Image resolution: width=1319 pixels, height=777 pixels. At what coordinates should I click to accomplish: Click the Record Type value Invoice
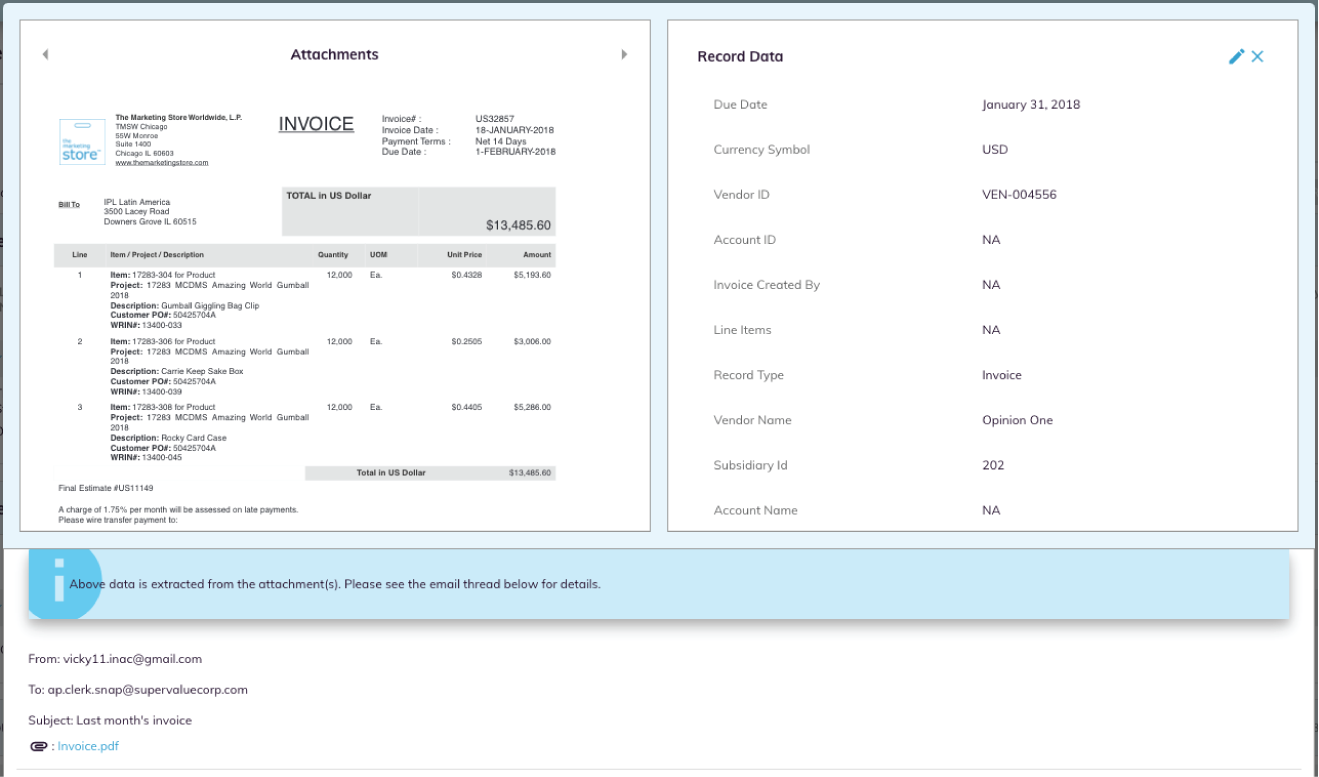(1002, 375)
